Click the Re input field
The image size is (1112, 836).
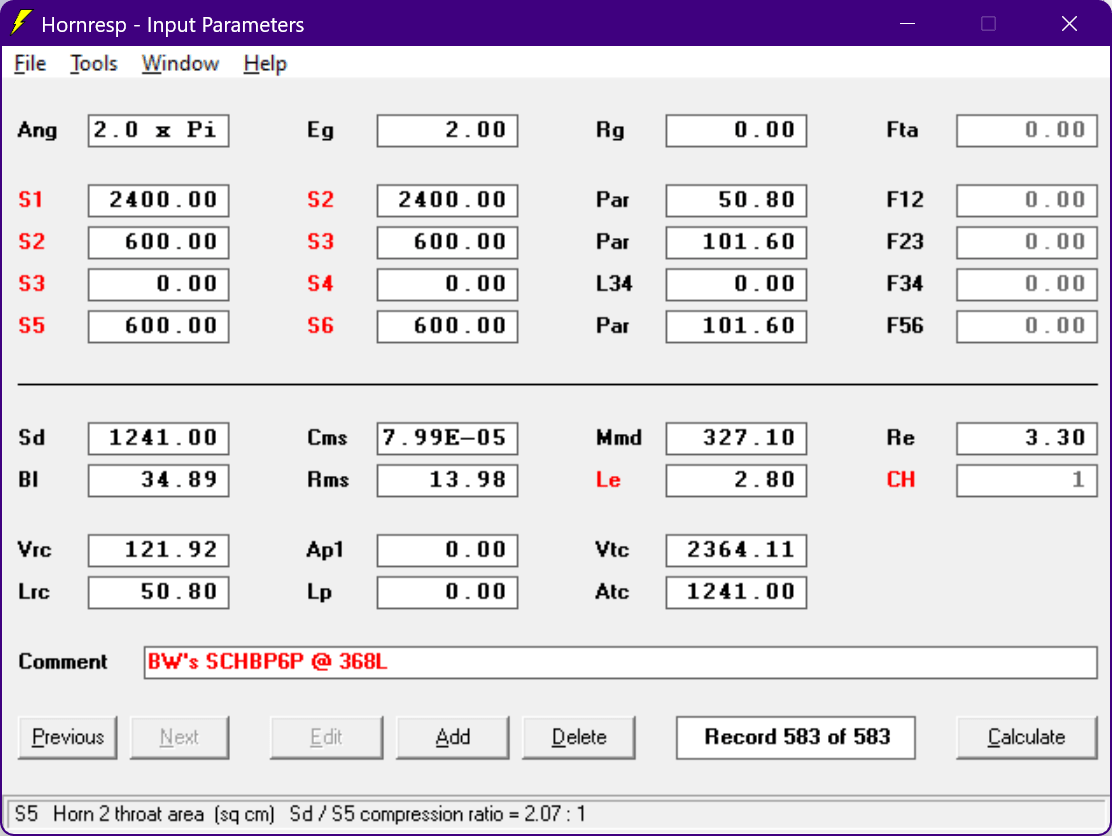[x=1027, y=438]
